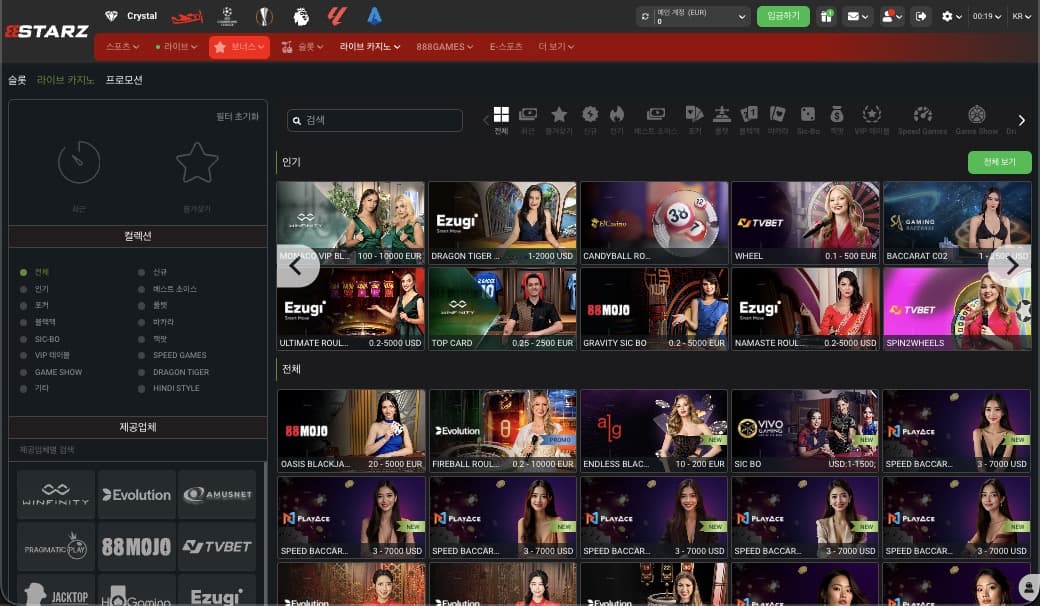The image size is (1040, 606).
Task: Click the green 입금하기 deposit button
Action: tap(783, 16)
